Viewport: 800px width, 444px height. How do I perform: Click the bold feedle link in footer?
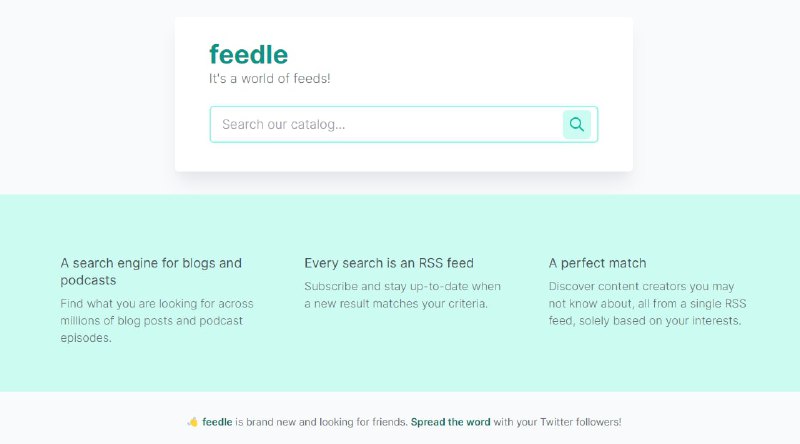click(x=217, y=422)
